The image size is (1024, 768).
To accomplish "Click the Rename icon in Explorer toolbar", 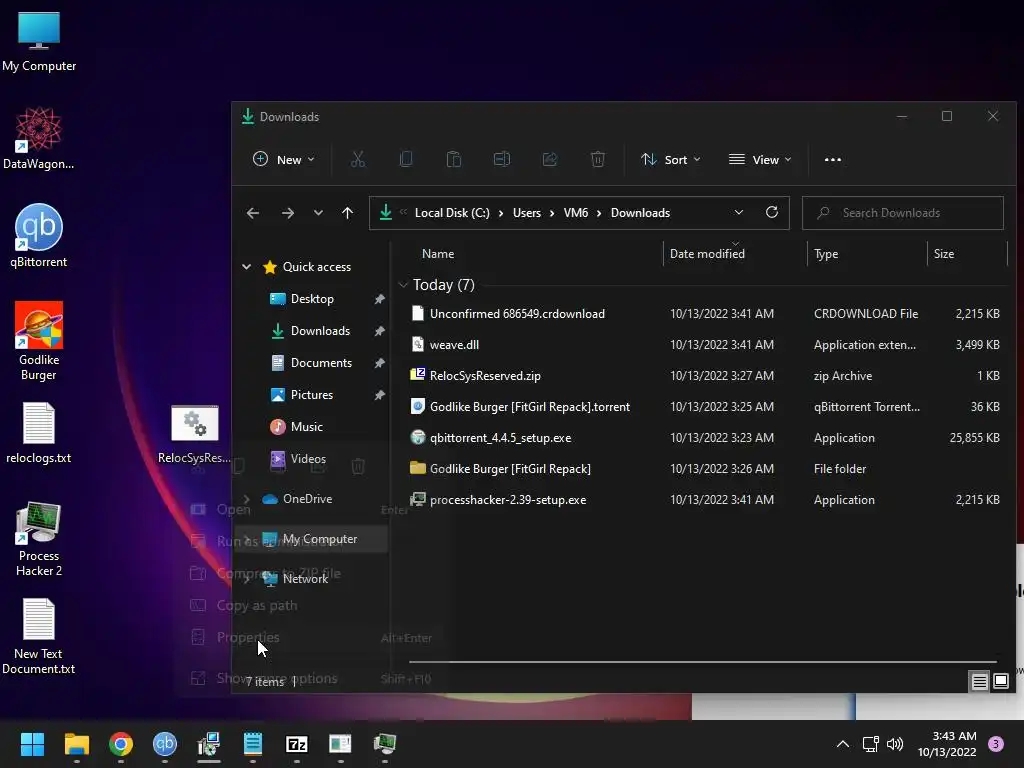I will tap(502, 159).
